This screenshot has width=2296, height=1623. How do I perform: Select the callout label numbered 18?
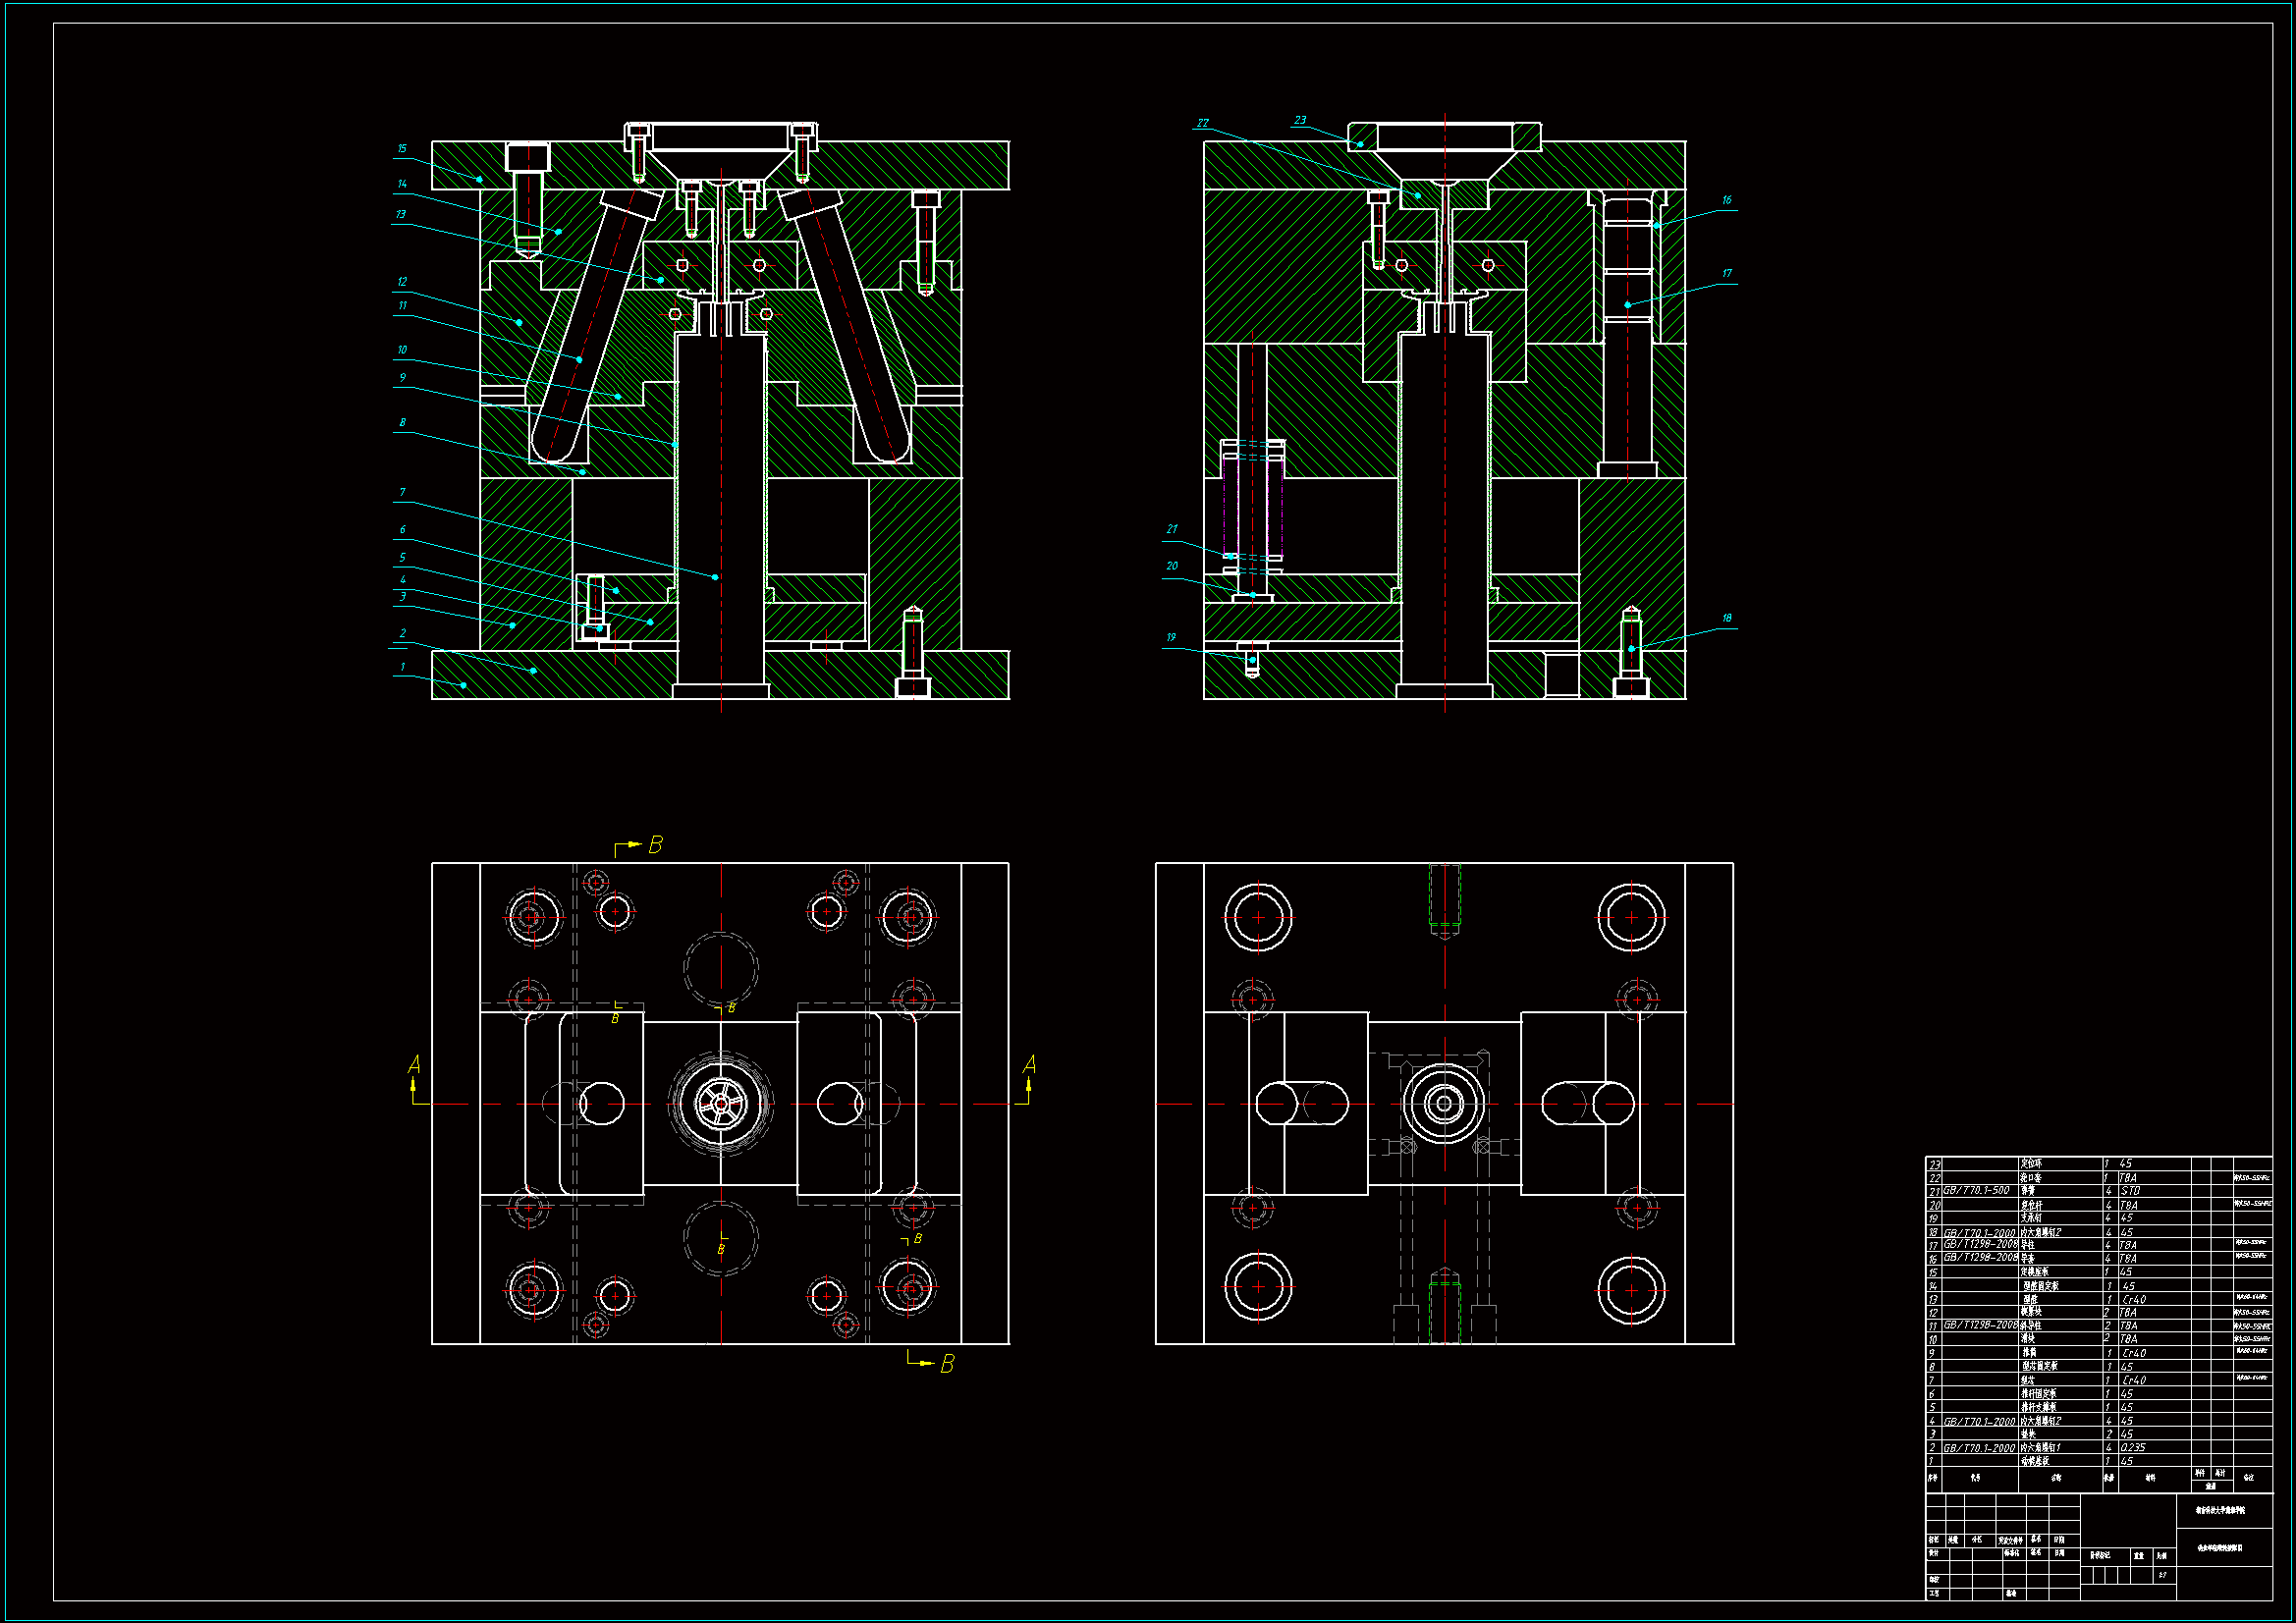pos(1726,618)
